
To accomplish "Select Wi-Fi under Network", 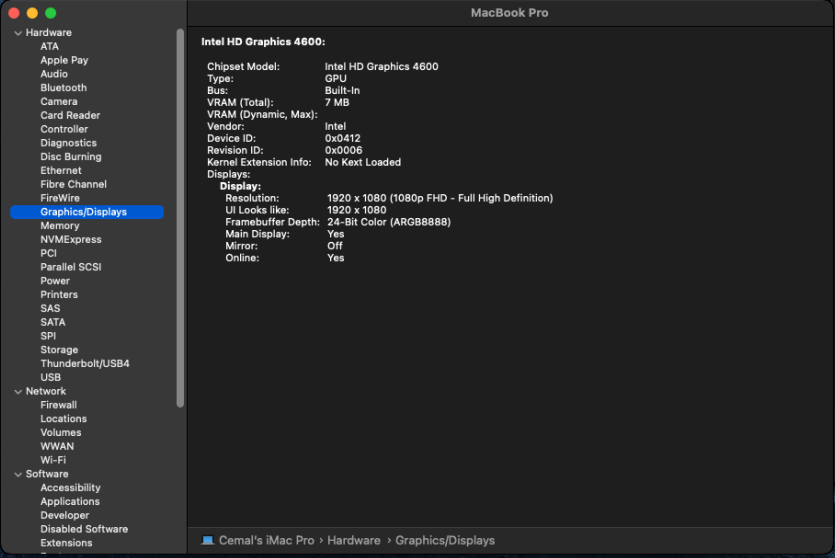I will click(53, 460).
